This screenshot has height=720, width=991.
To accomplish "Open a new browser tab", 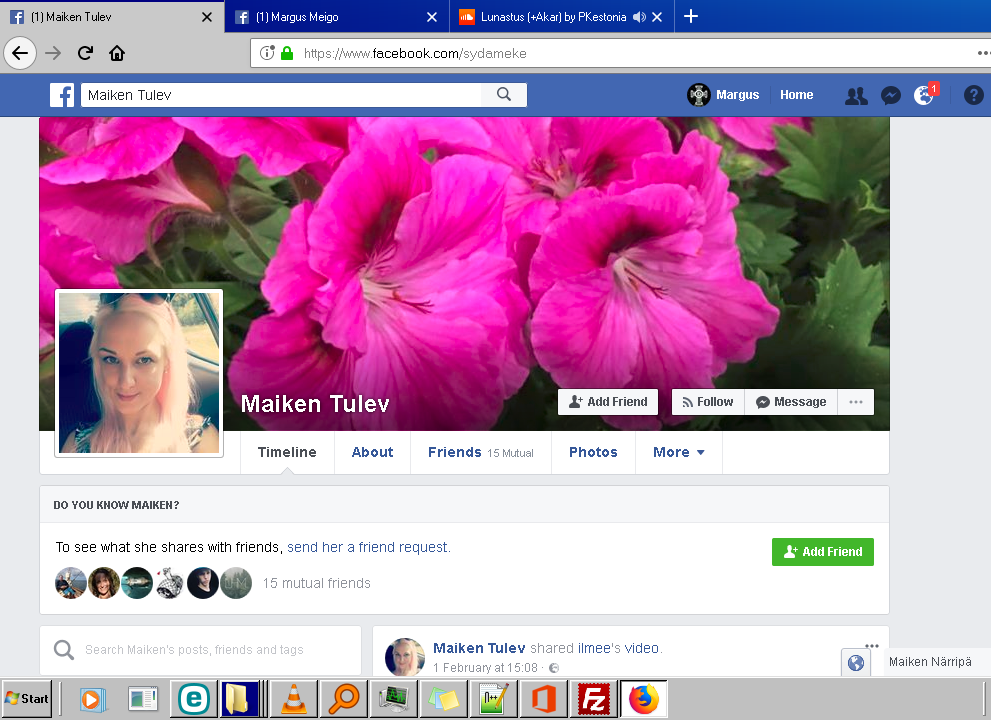I will point(691,16).
